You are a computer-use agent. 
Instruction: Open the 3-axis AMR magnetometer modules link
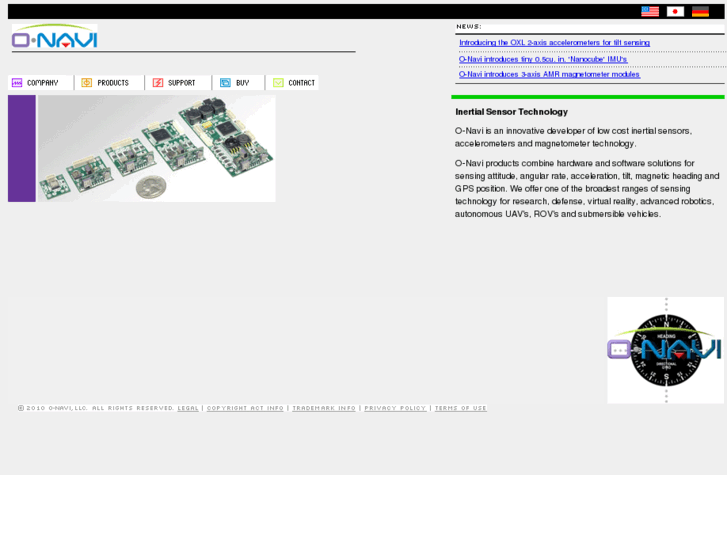(x=549, y=74)
